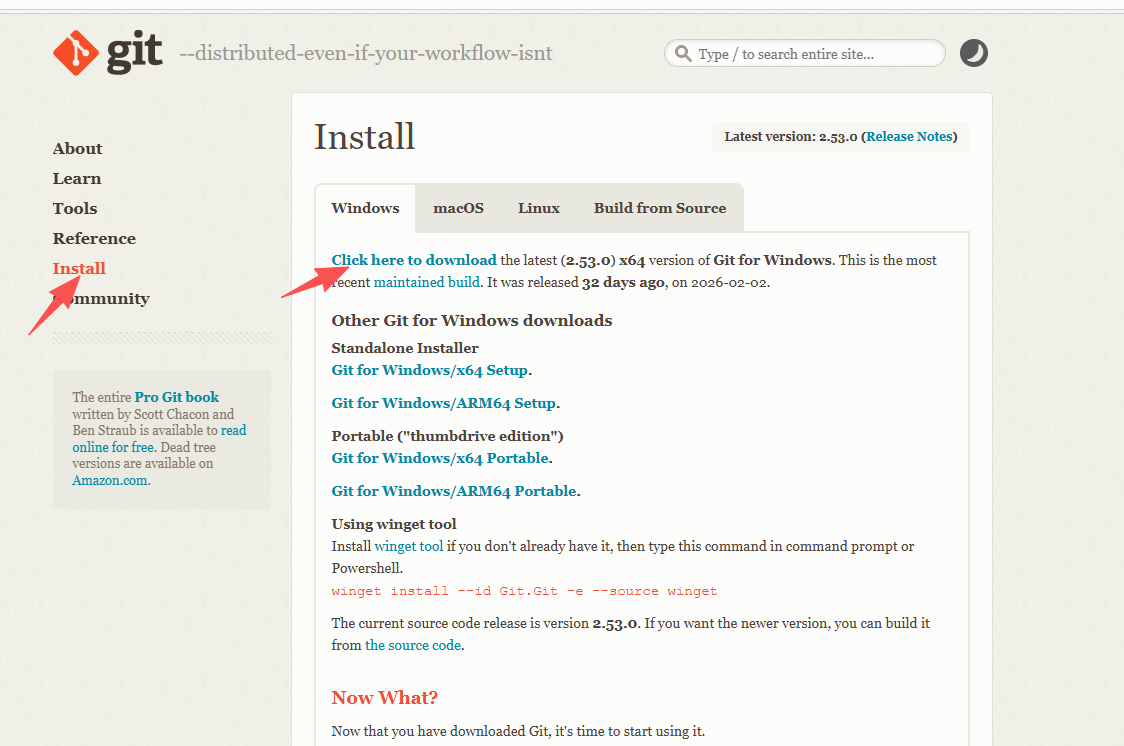Click the 'read online for free' link

(159, 439)
